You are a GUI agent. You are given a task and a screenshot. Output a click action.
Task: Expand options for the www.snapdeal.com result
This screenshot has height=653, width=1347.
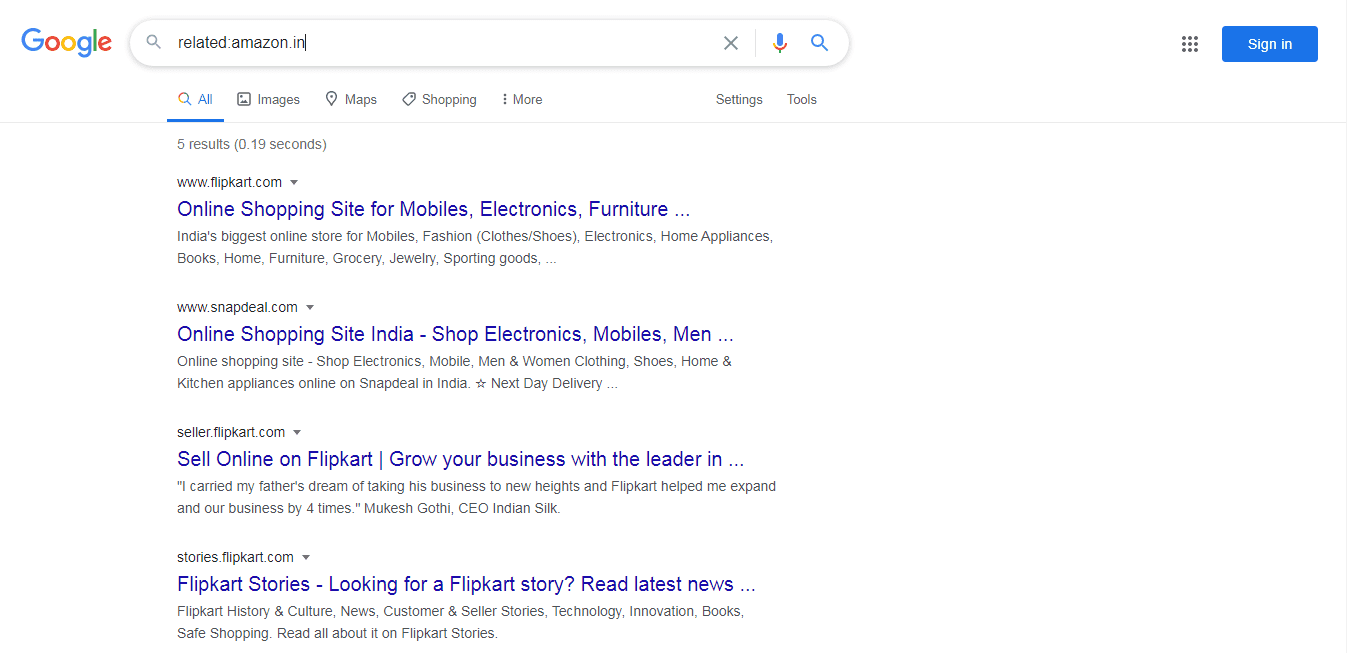(x=310, y=307)
